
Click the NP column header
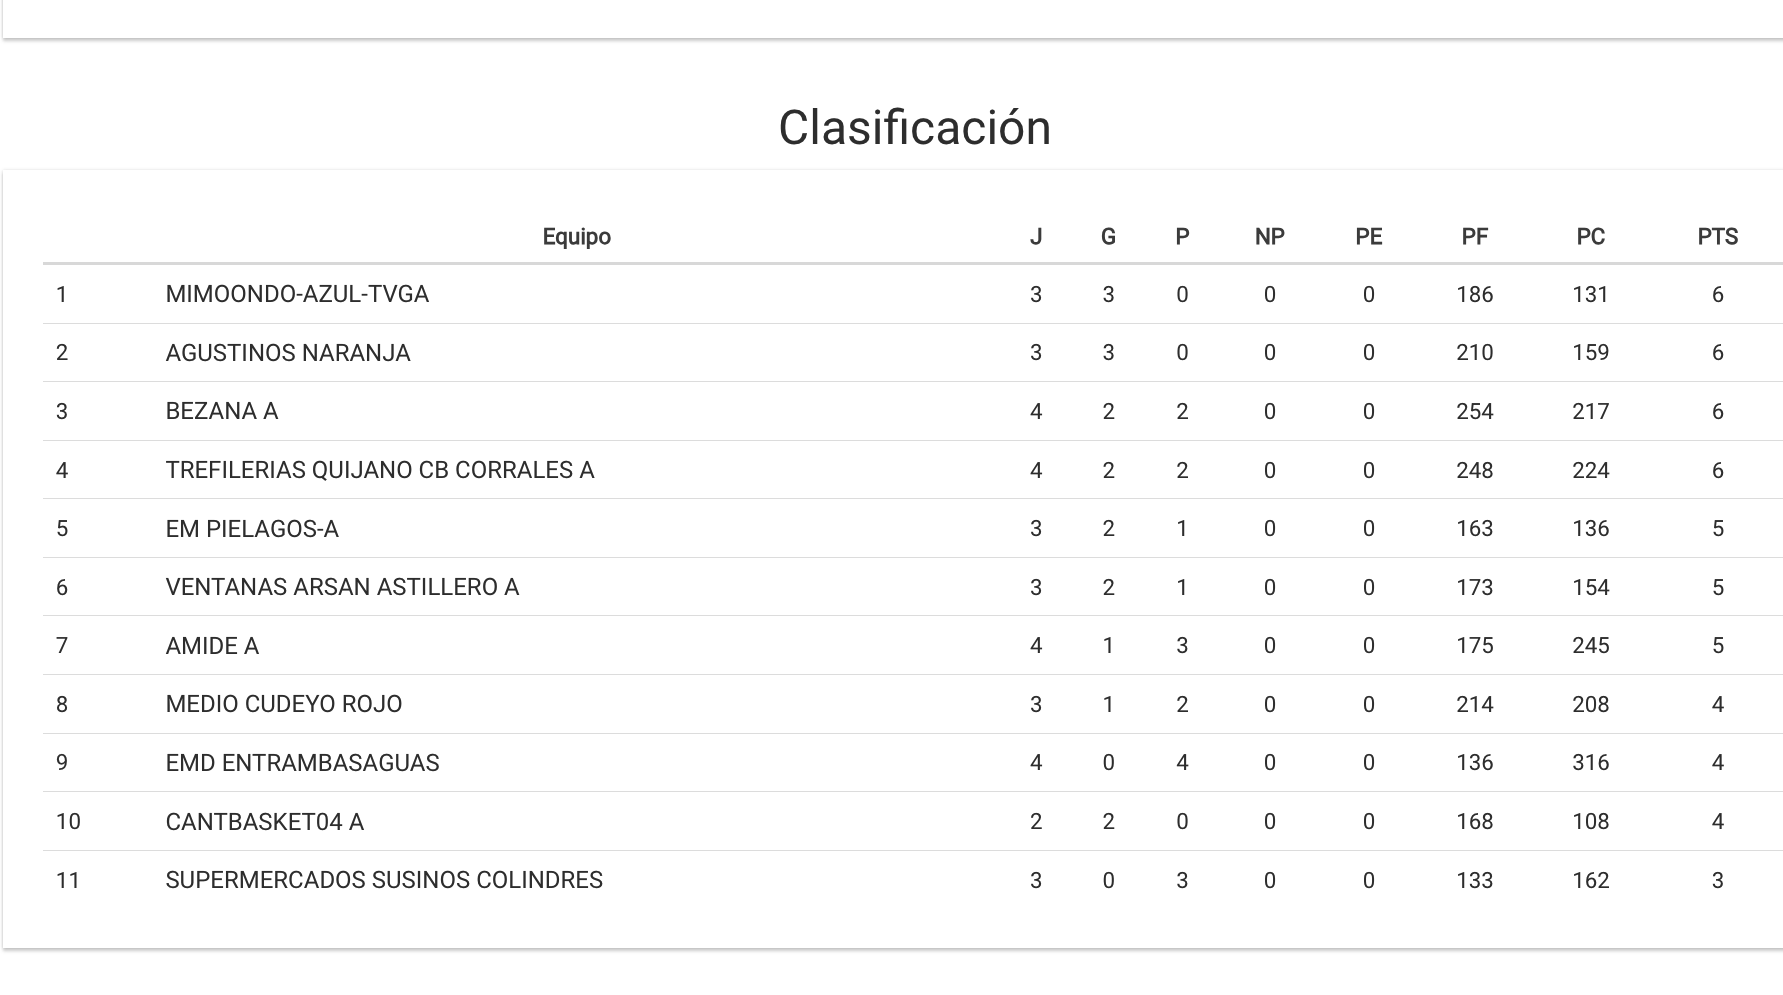coord(1269,237)
